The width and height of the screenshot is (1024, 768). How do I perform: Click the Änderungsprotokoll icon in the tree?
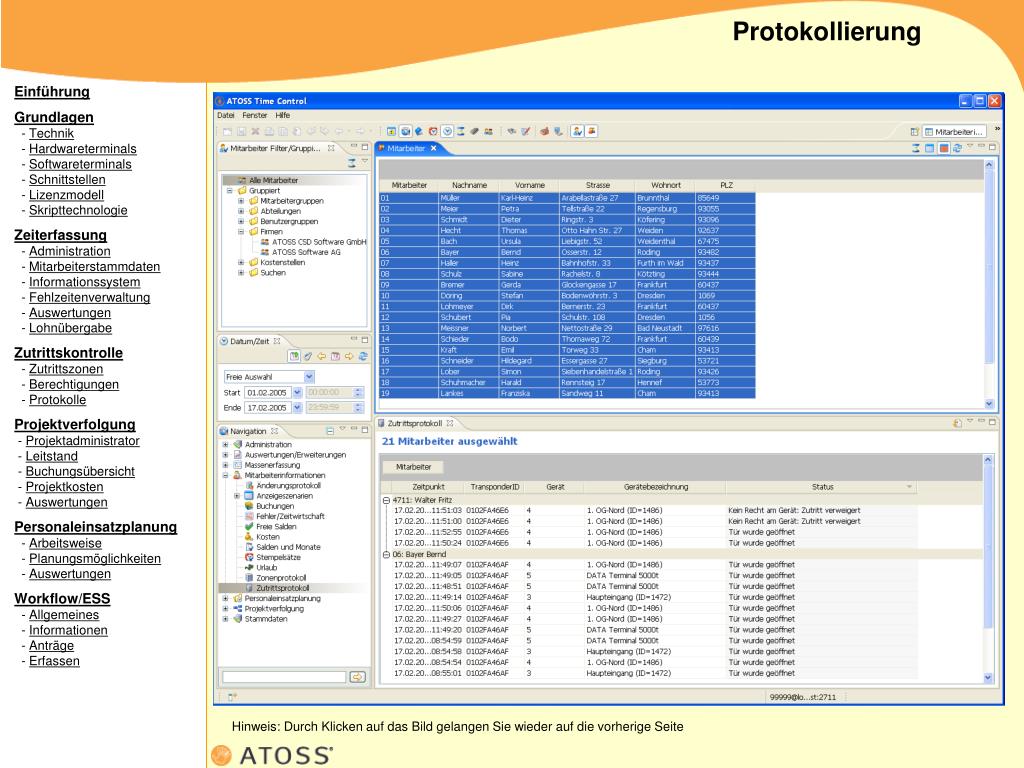click(249, 486)
